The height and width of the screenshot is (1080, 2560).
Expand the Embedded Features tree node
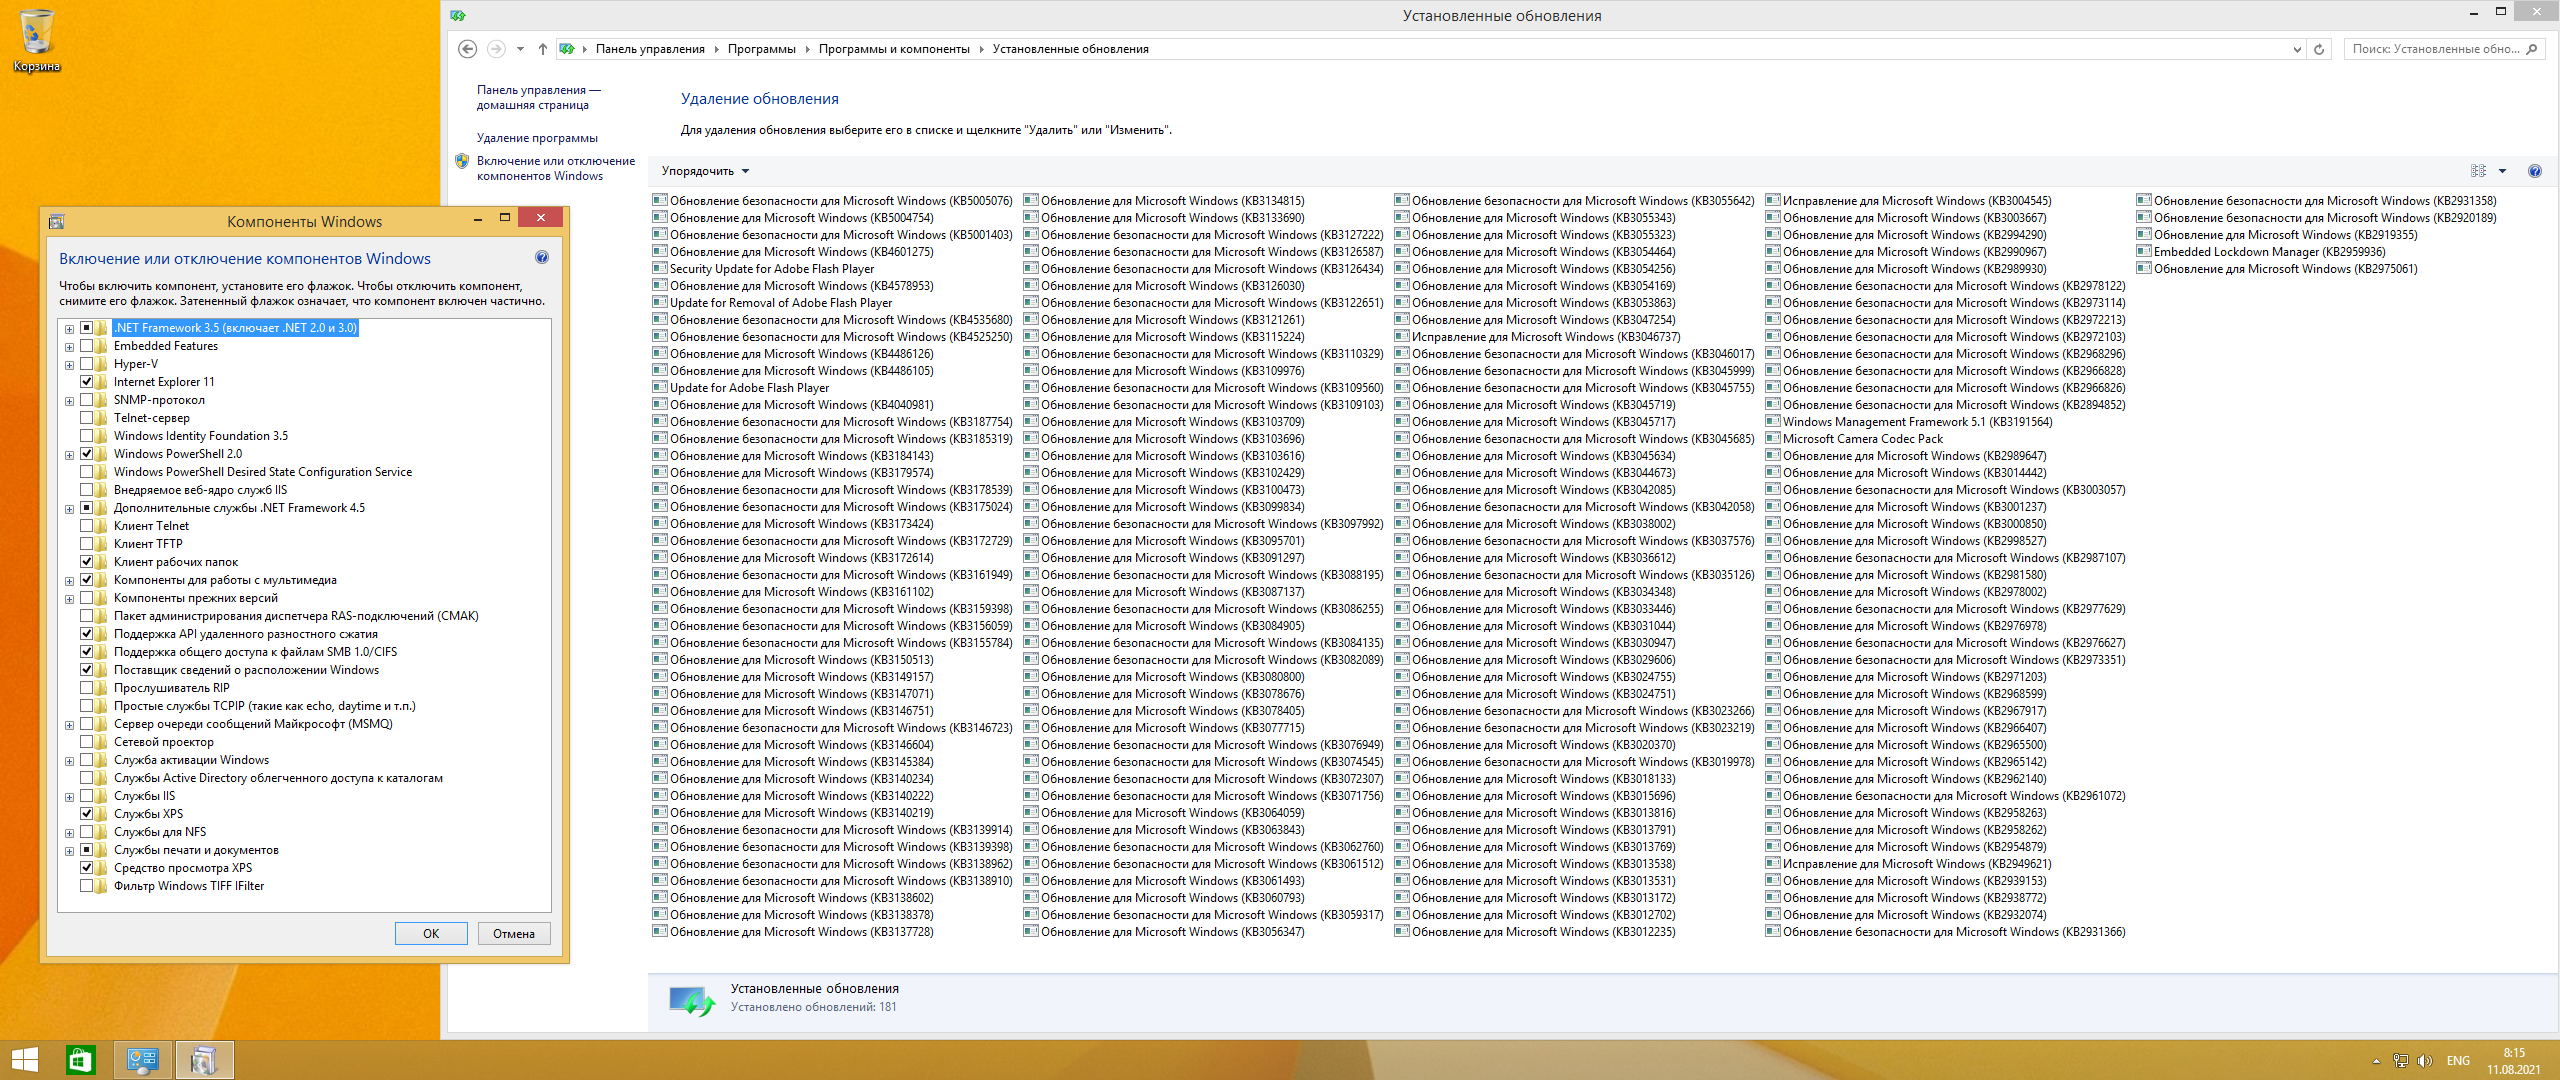pyautogui.click(x=69, y=347)
